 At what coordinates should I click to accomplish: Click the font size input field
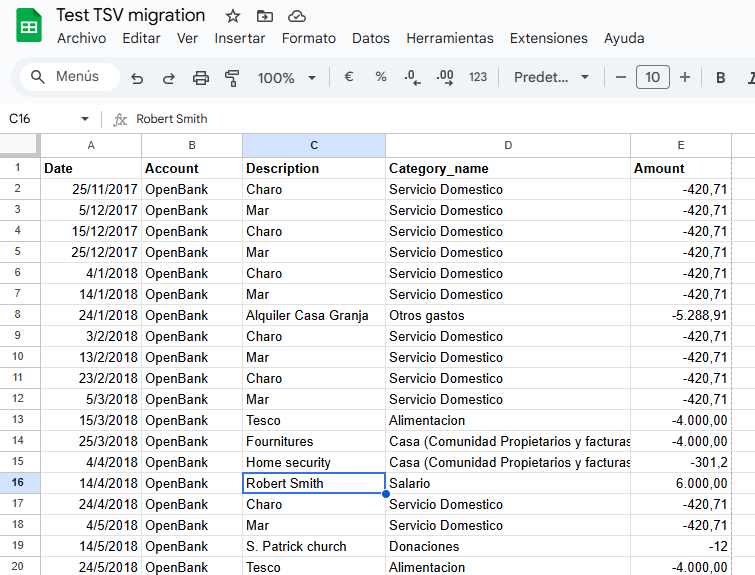(x=652, y=77)
